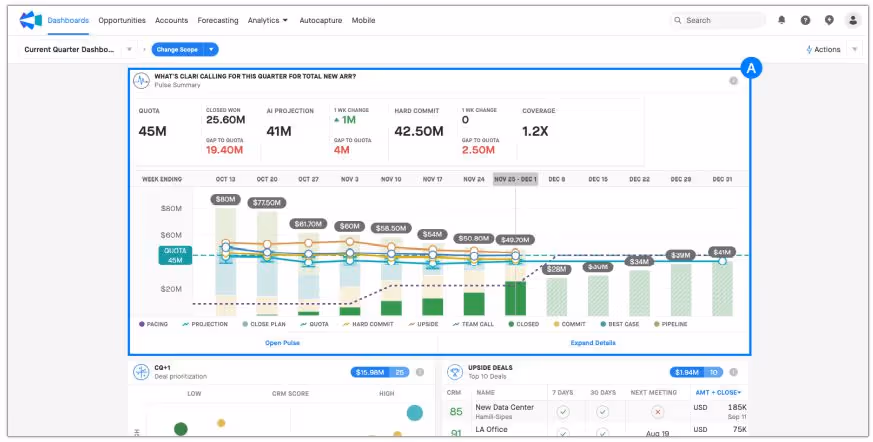Go to Accounts tab
The height and width of the screenshot is (442, 873).
[x=171, y=20]
